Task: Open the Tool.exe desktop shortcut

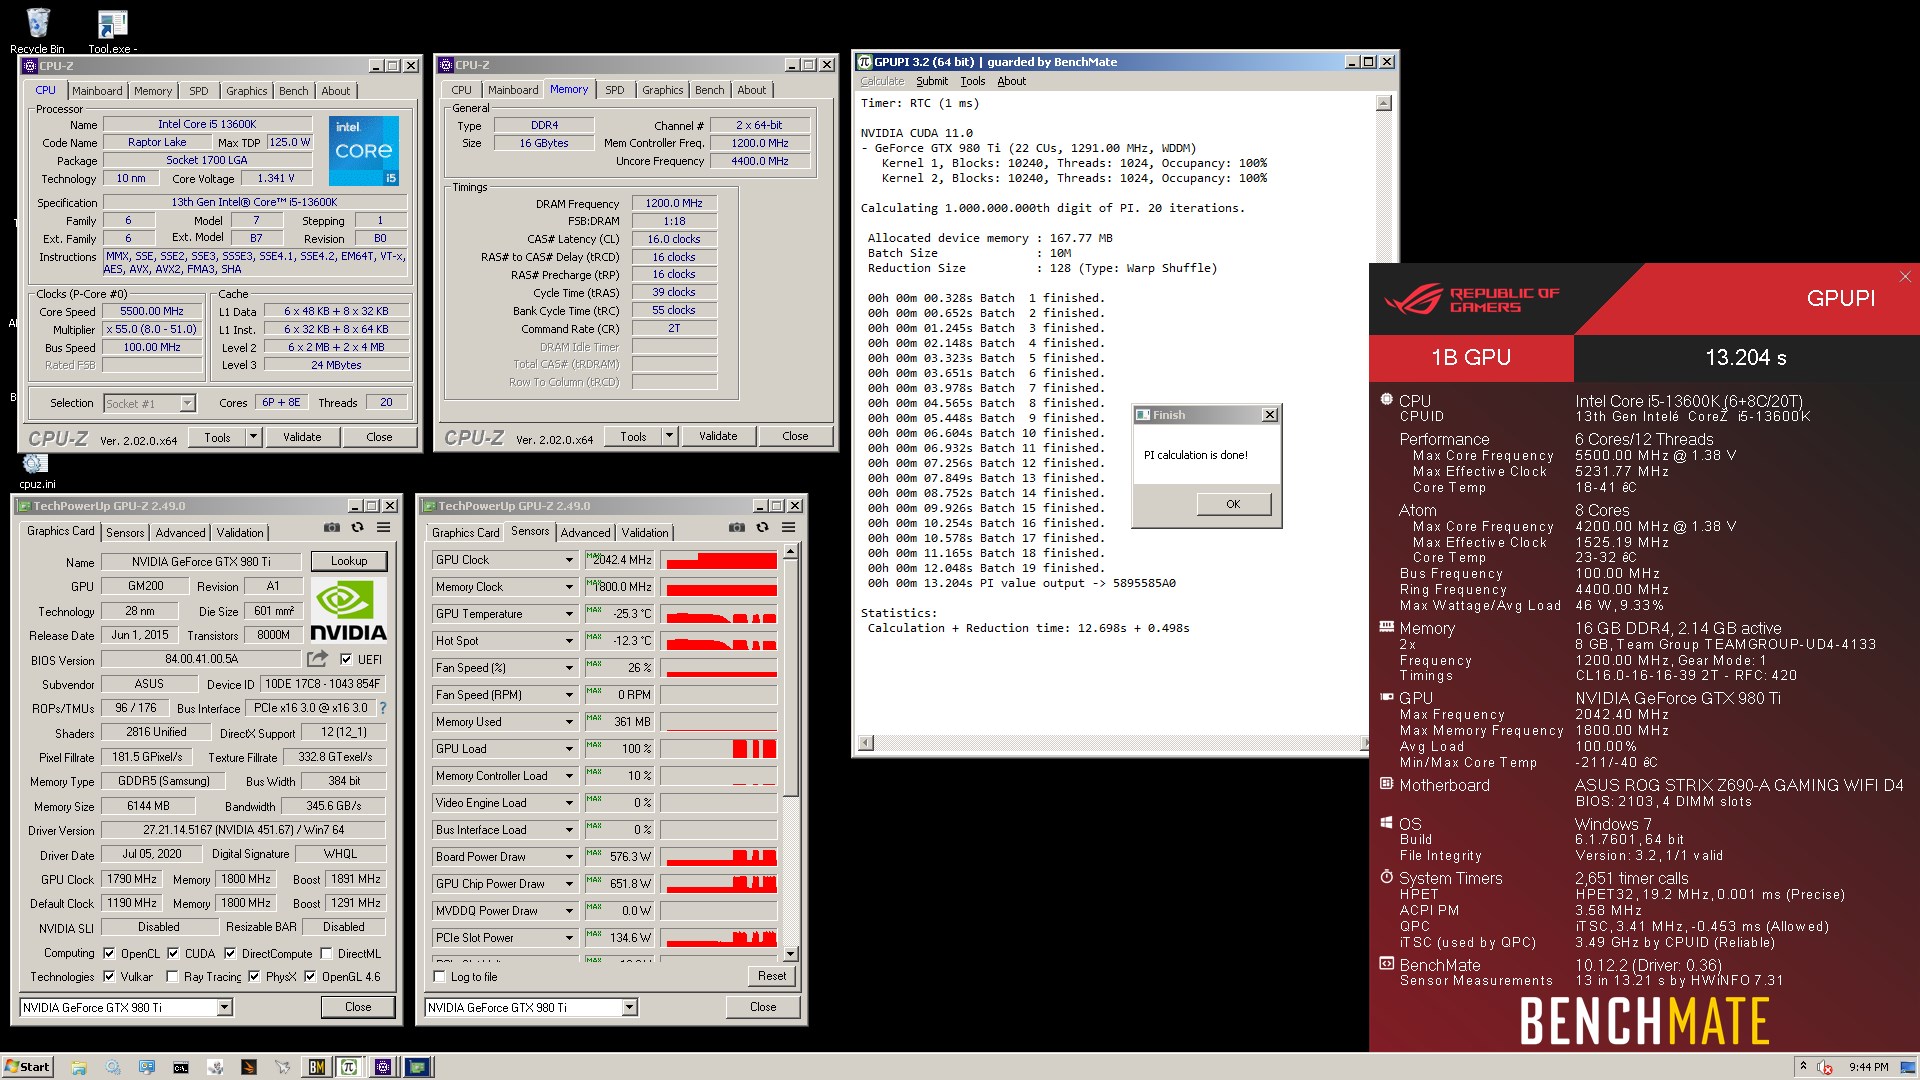Action: coord(112,30)
